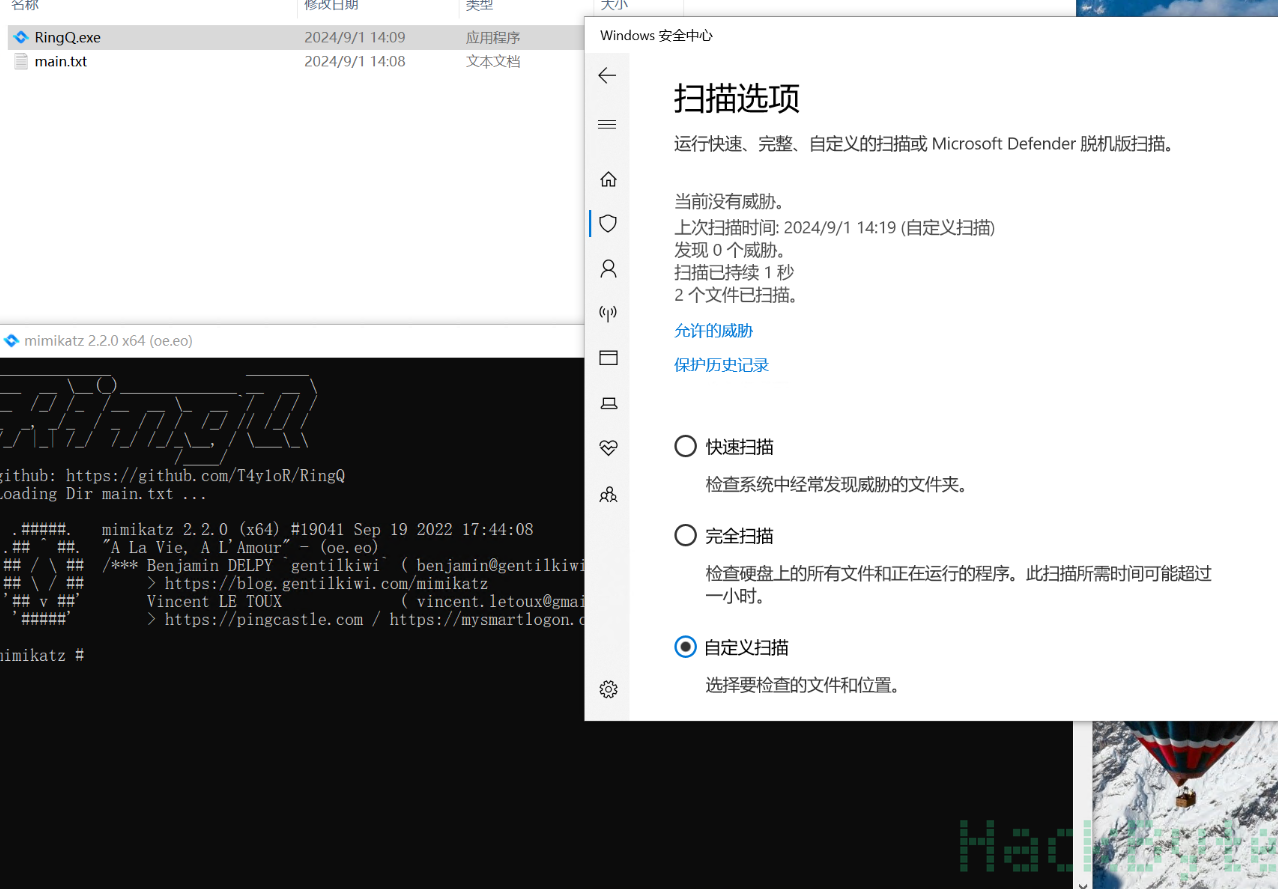1278x889 pixels.
Task: Click the blog.gentilkiwi.com URL in the console
Action: pyautogui.click(x=326, y=584)
